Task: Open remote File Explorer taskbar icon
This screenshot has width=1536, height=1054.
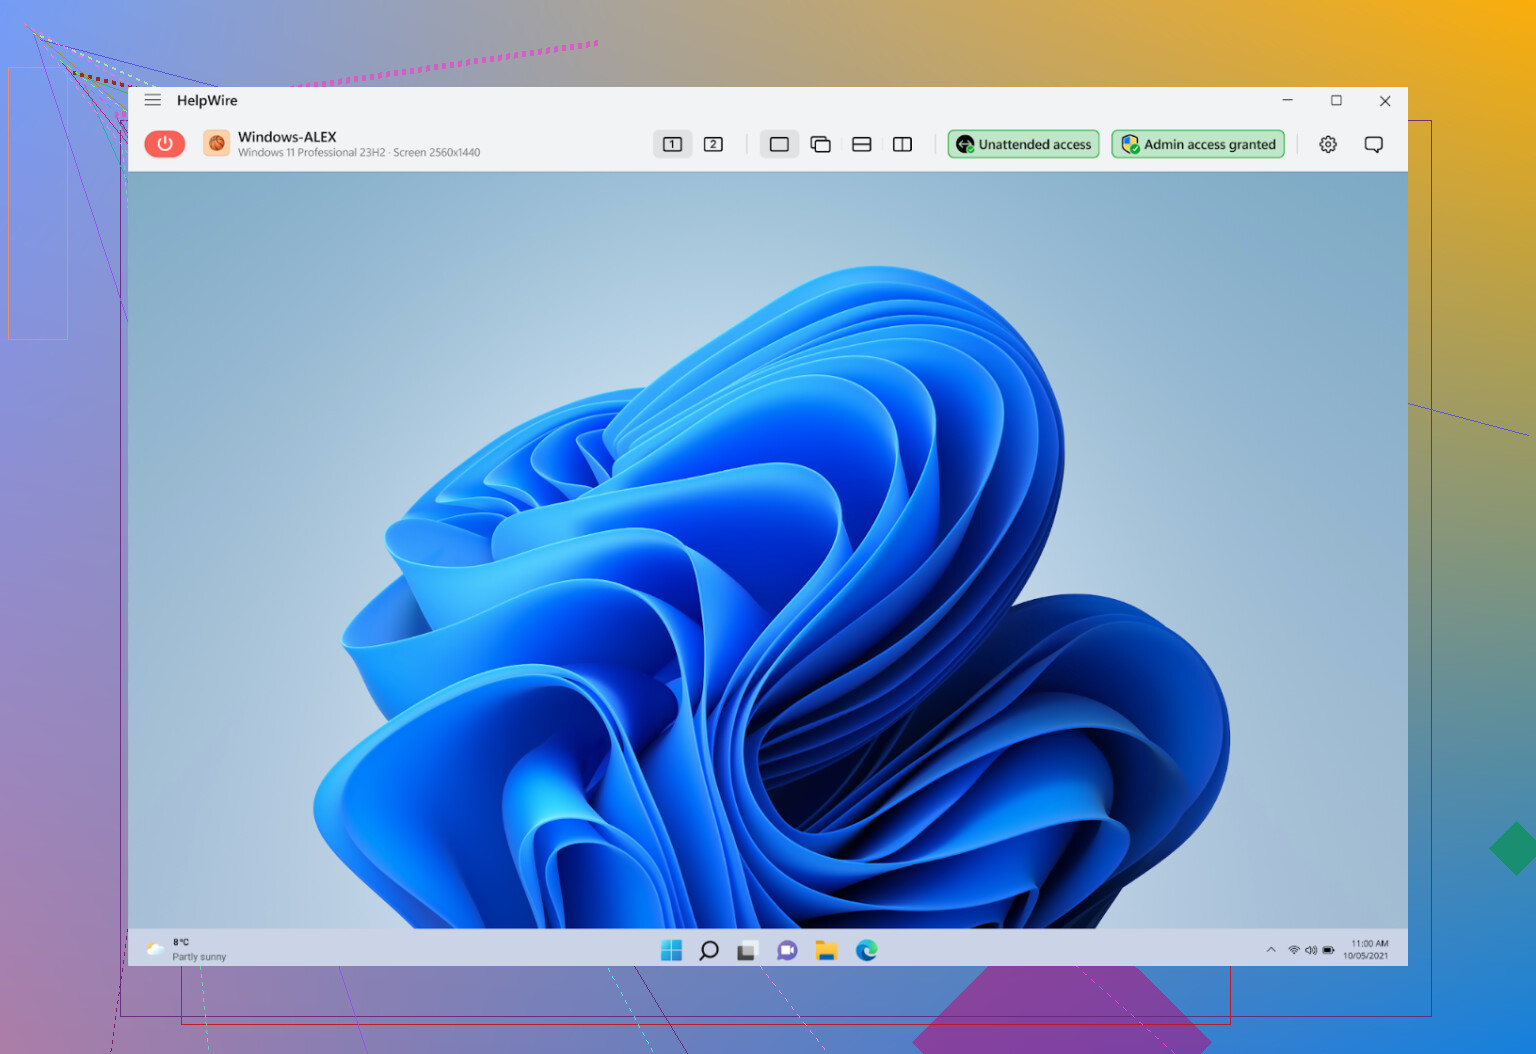Action: 826,950
